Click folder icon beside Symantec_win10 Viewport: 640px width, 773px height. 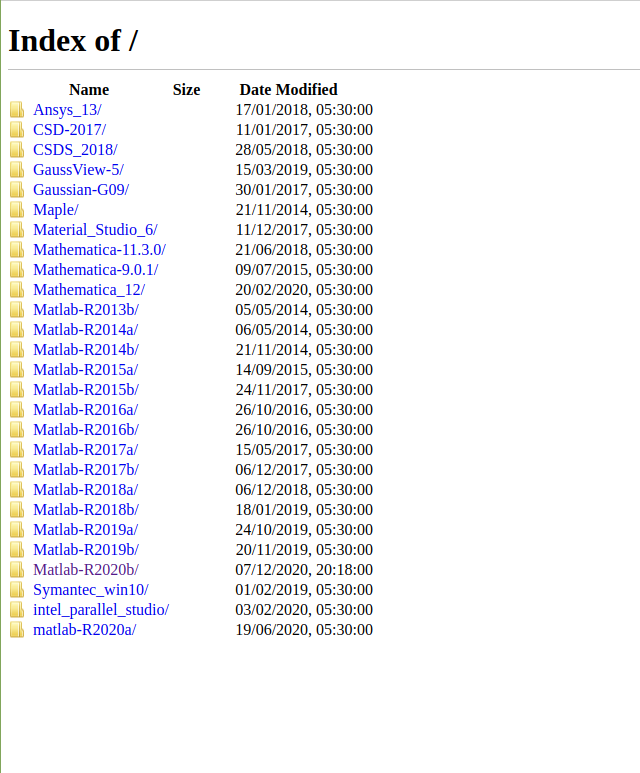click(x=17, y=590)
